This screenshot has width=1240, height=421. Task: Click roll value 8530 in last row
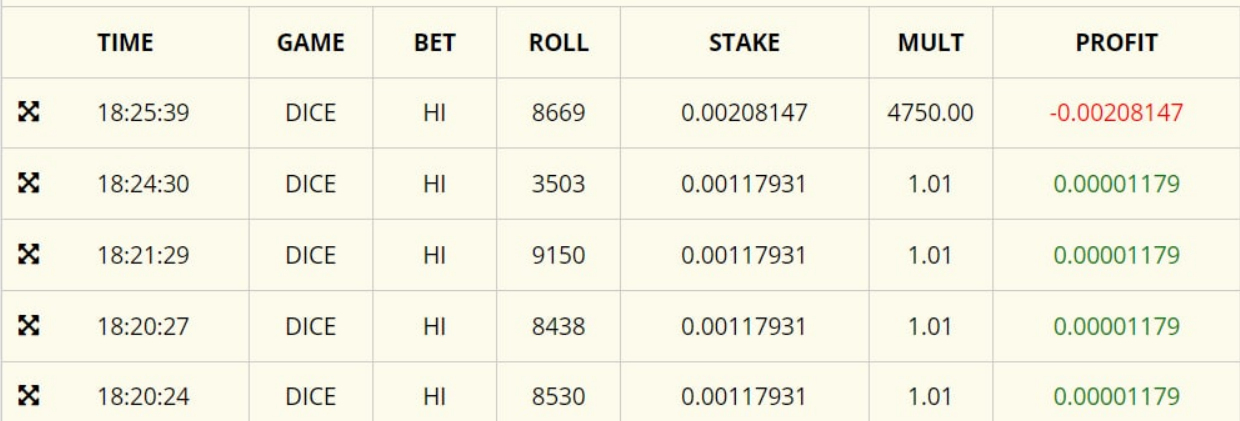coord(558,397)
